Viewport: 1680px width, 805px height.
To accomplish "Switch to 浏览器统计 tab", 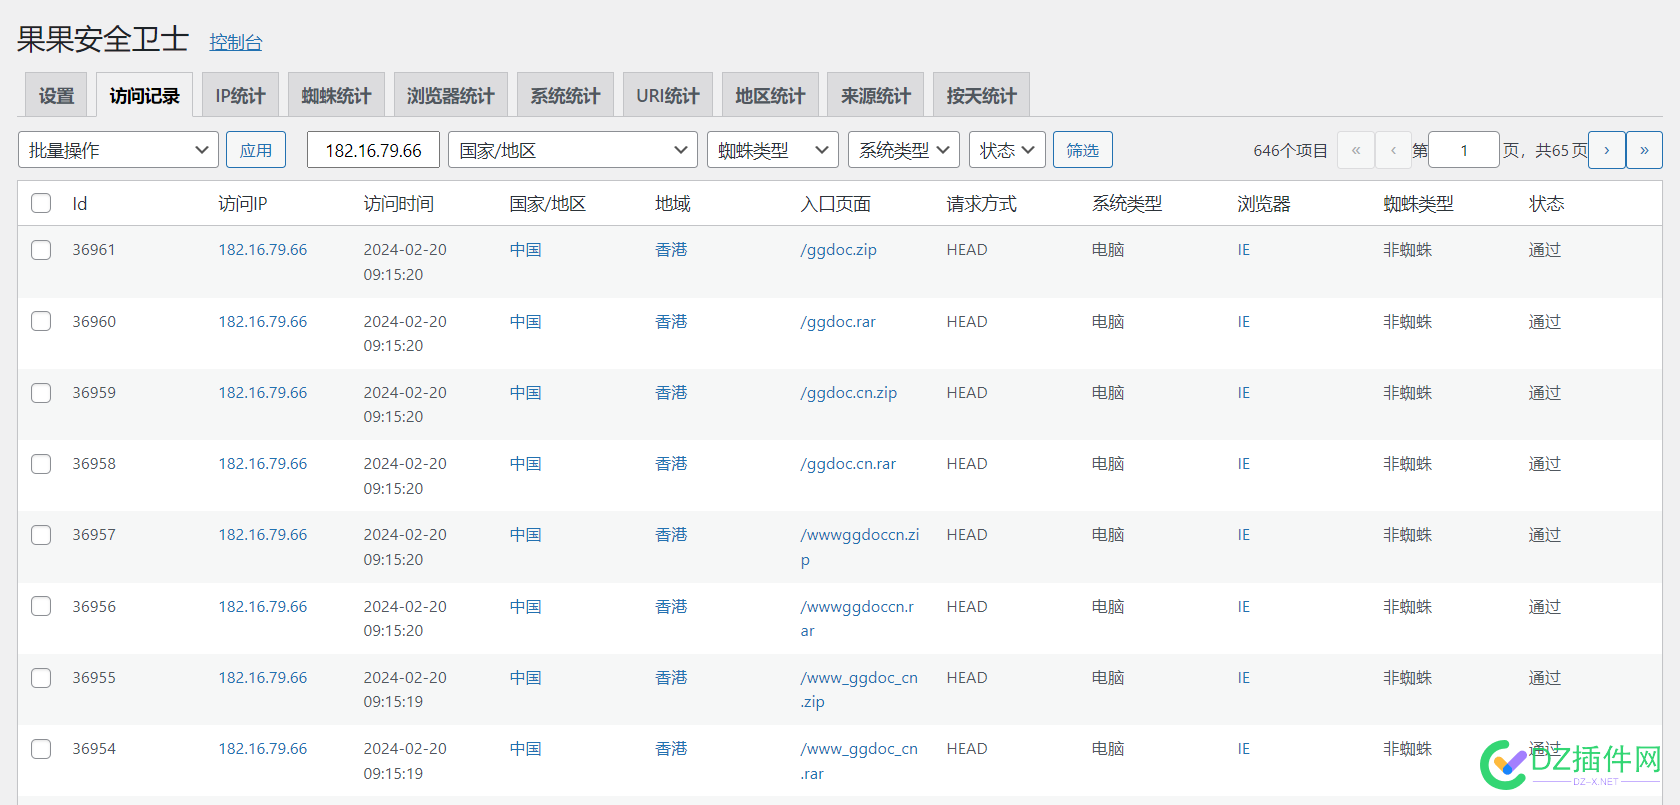I will point(450,95).
